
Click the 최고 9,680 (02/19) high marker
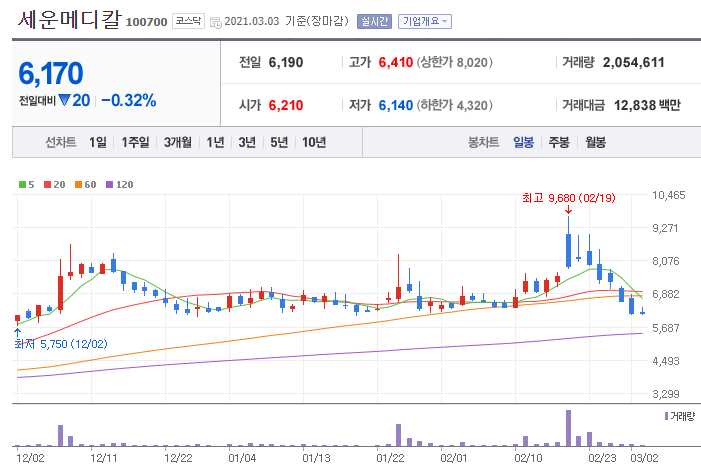(x=568, y=198)
